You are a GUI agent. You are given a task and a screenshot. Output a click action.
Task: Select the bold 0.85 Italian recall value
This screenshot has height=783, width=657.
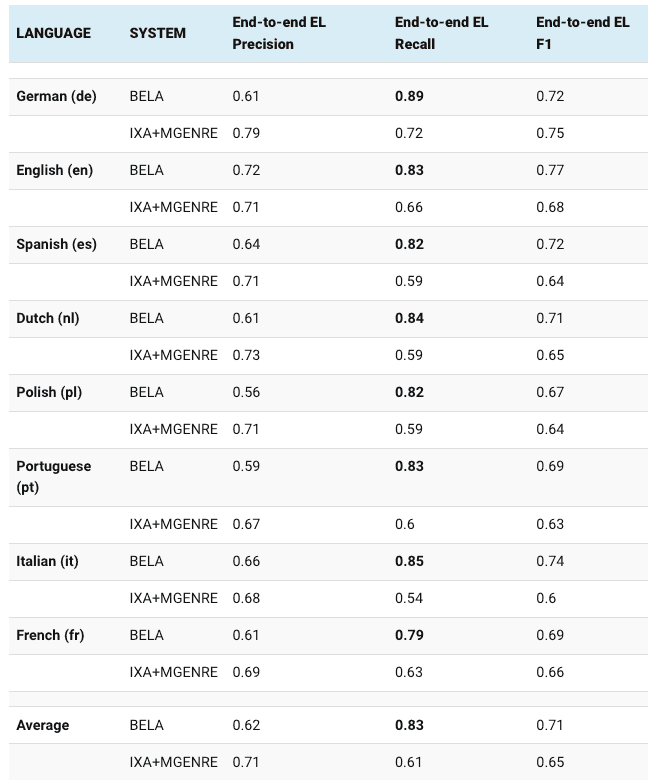click(x=409, y=561)
